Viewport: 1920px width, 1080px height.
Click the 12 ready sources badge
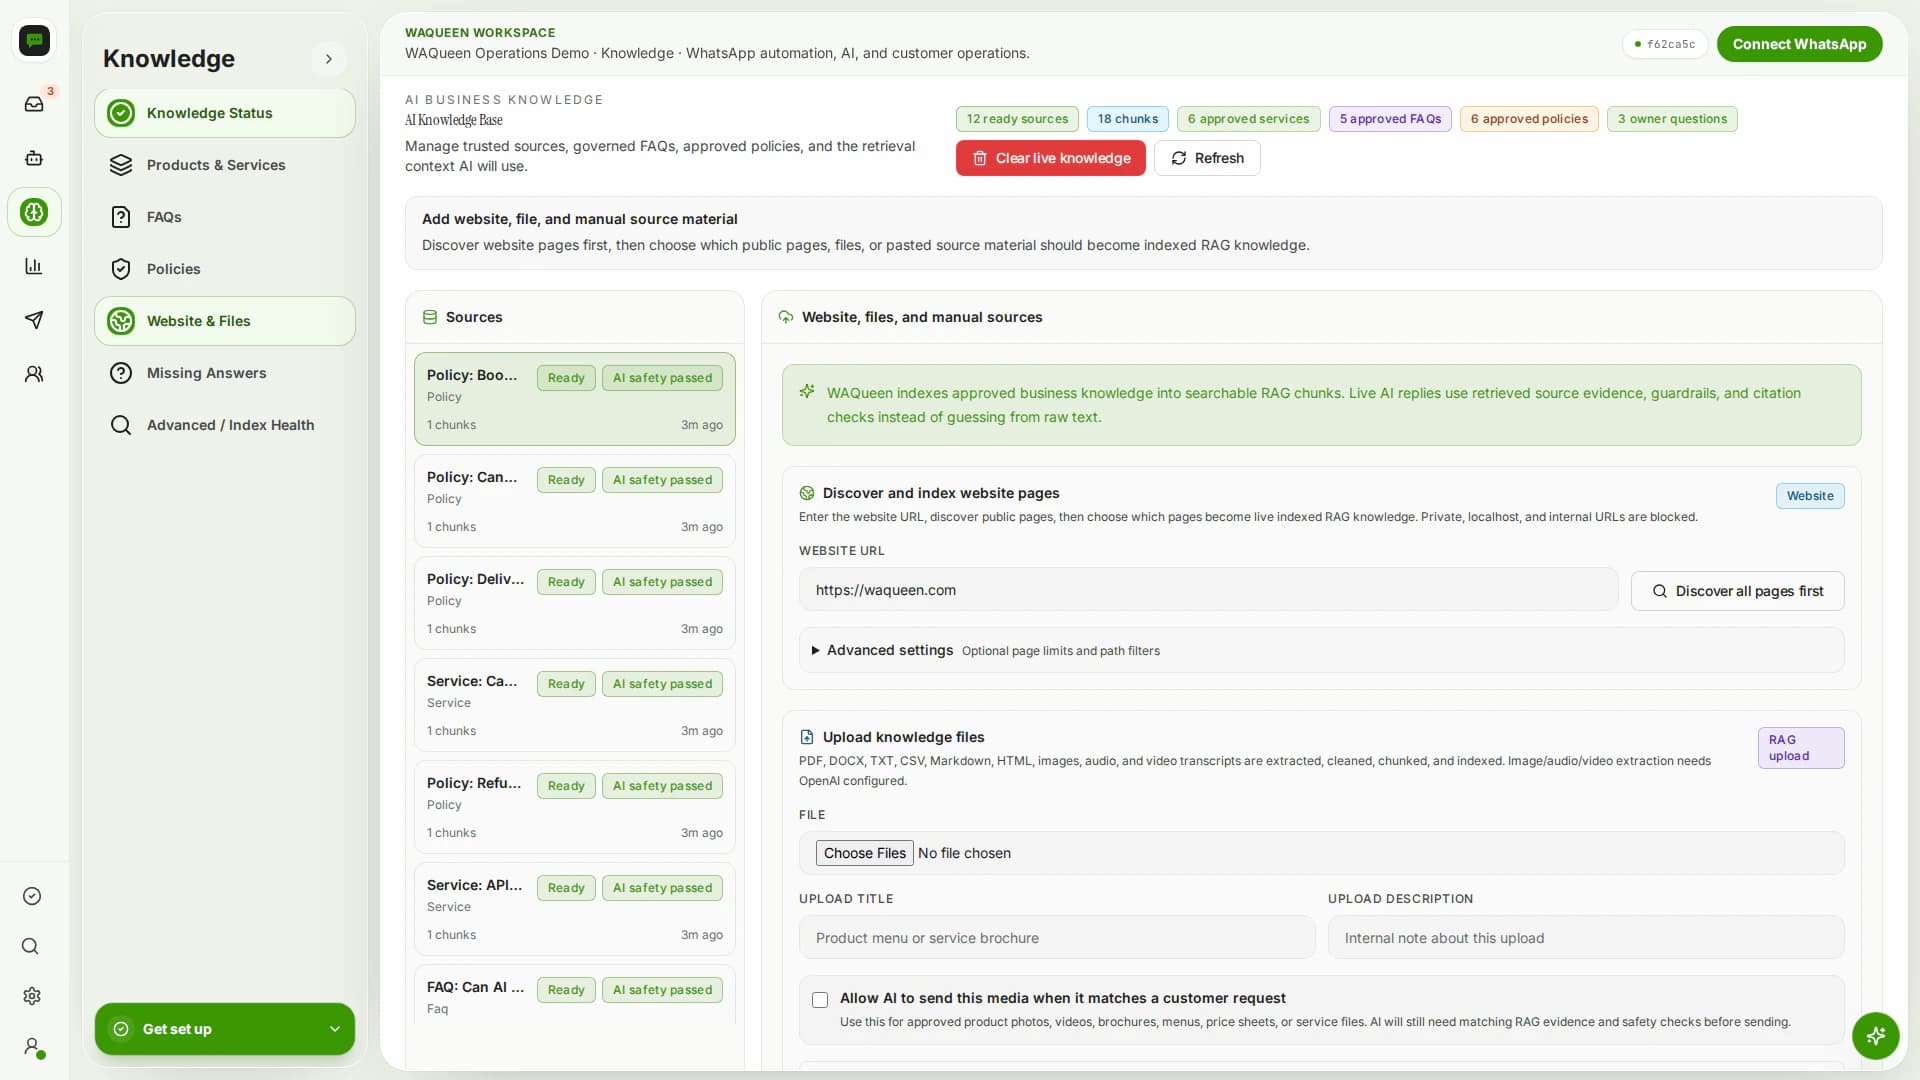[x=1017, y=119]
